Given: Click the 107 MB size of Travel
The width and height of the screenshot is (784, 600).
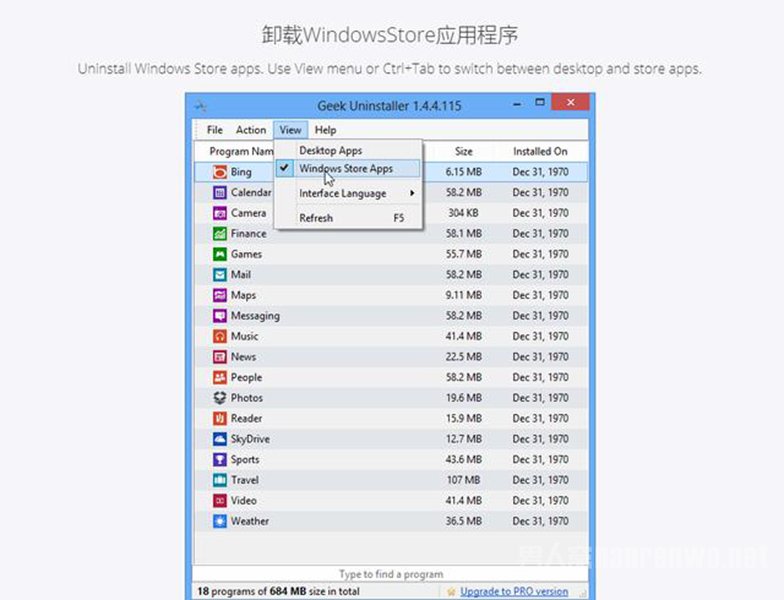Looking at the screenshot, I should coord(464,480).
